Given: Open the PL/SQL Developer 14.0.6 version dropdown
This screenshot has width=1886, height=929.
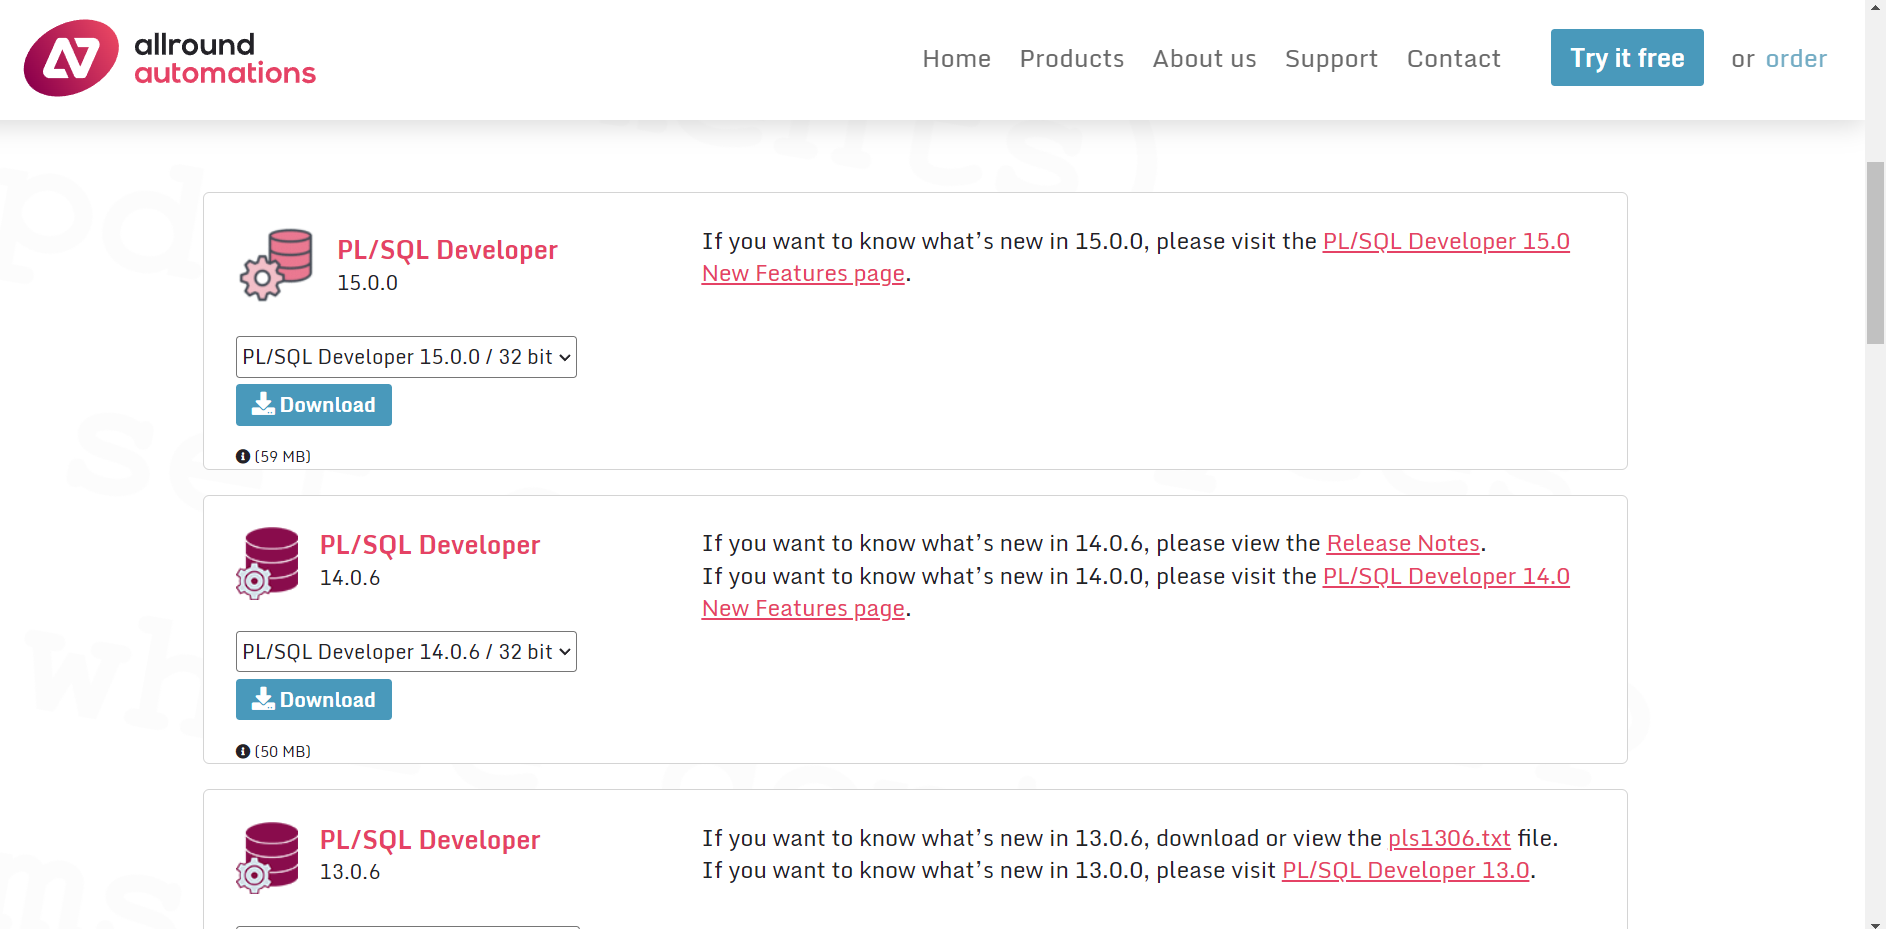Looking at the screenshot, I should [406, 651].
